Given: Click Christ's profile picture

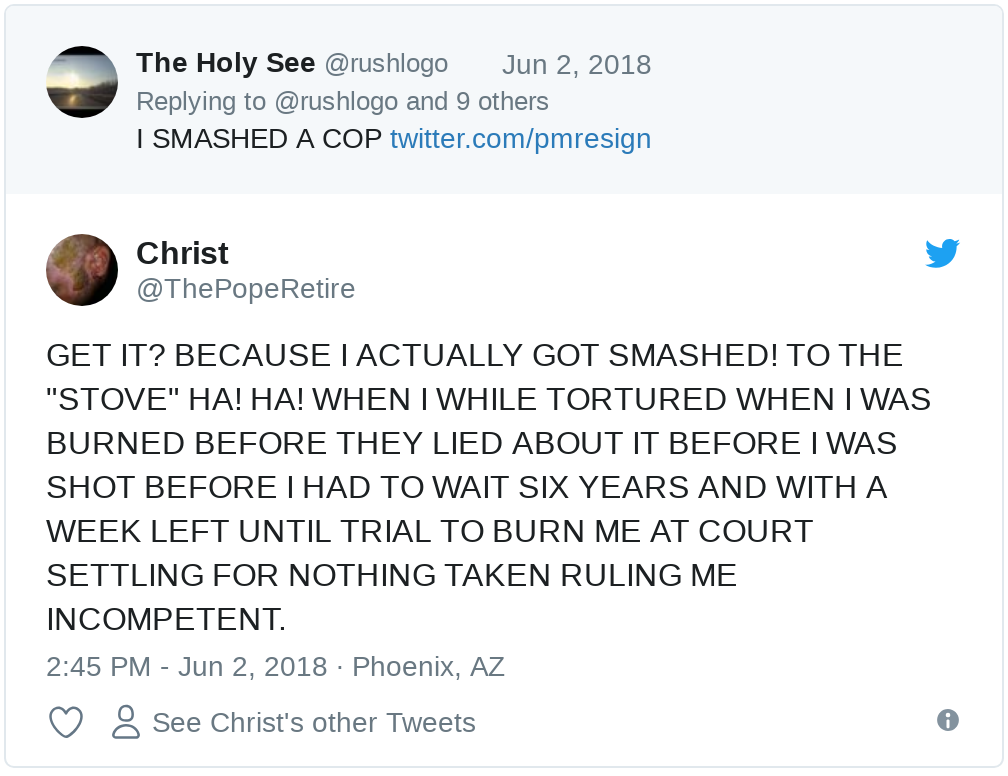Looking at the screenshot, I should tap(82, 270).
